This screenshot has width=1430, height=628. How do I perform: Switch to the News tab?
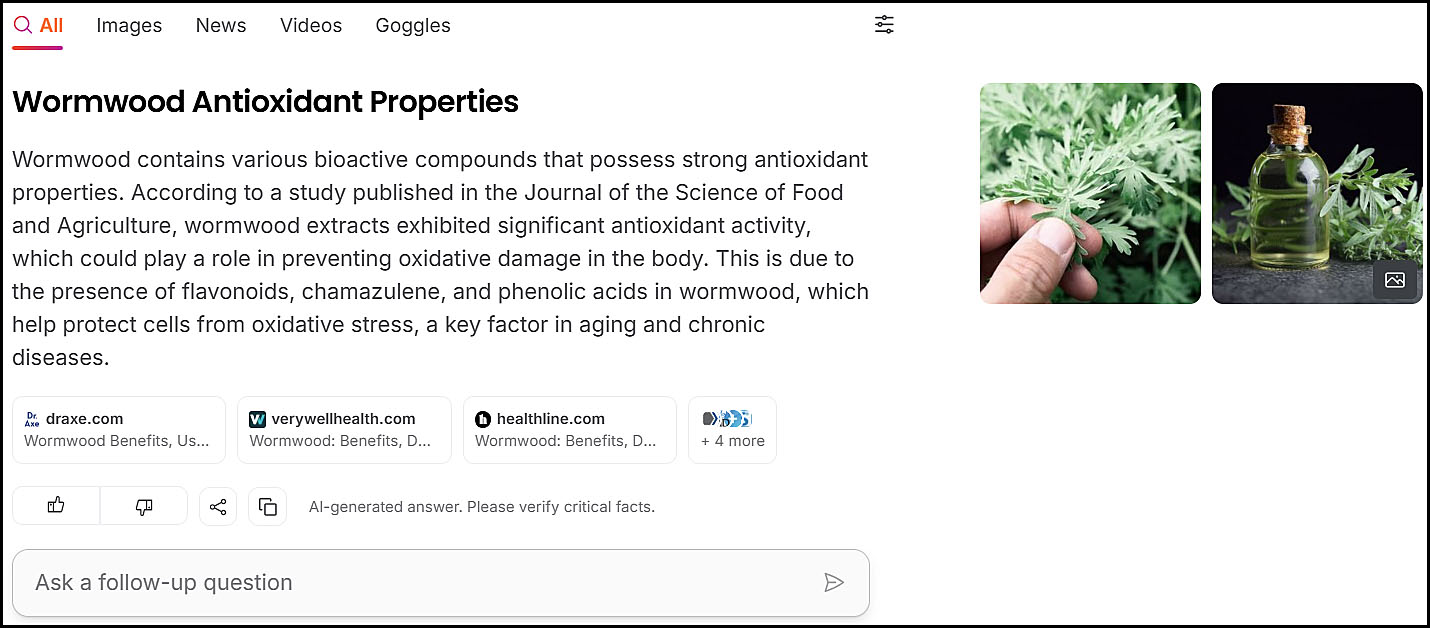coord(221,26)
